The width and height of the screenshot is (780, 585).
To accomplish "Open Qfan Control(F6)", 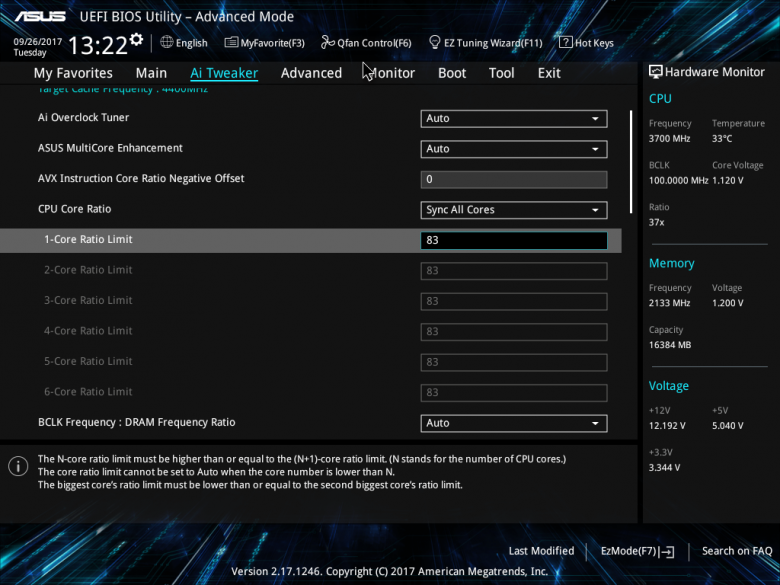I will [x=366, y=43].
